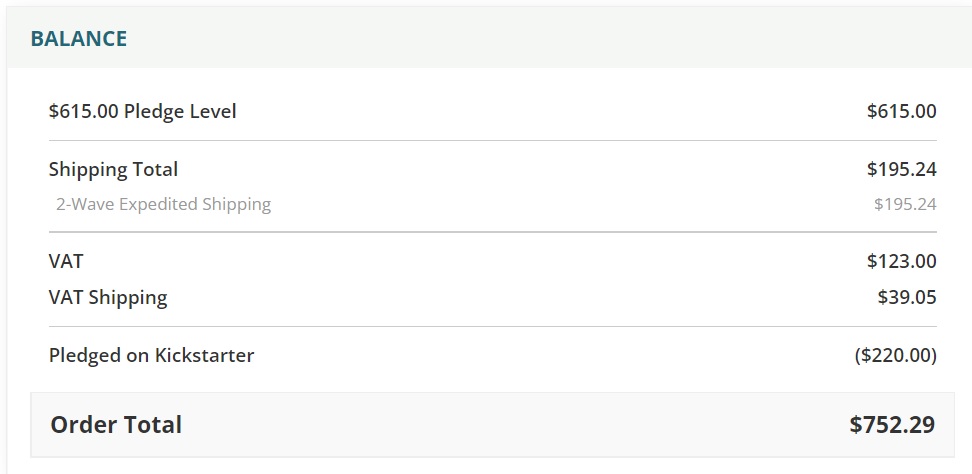Select the $39.05 VAT Shipping amount

click(907, 297)
